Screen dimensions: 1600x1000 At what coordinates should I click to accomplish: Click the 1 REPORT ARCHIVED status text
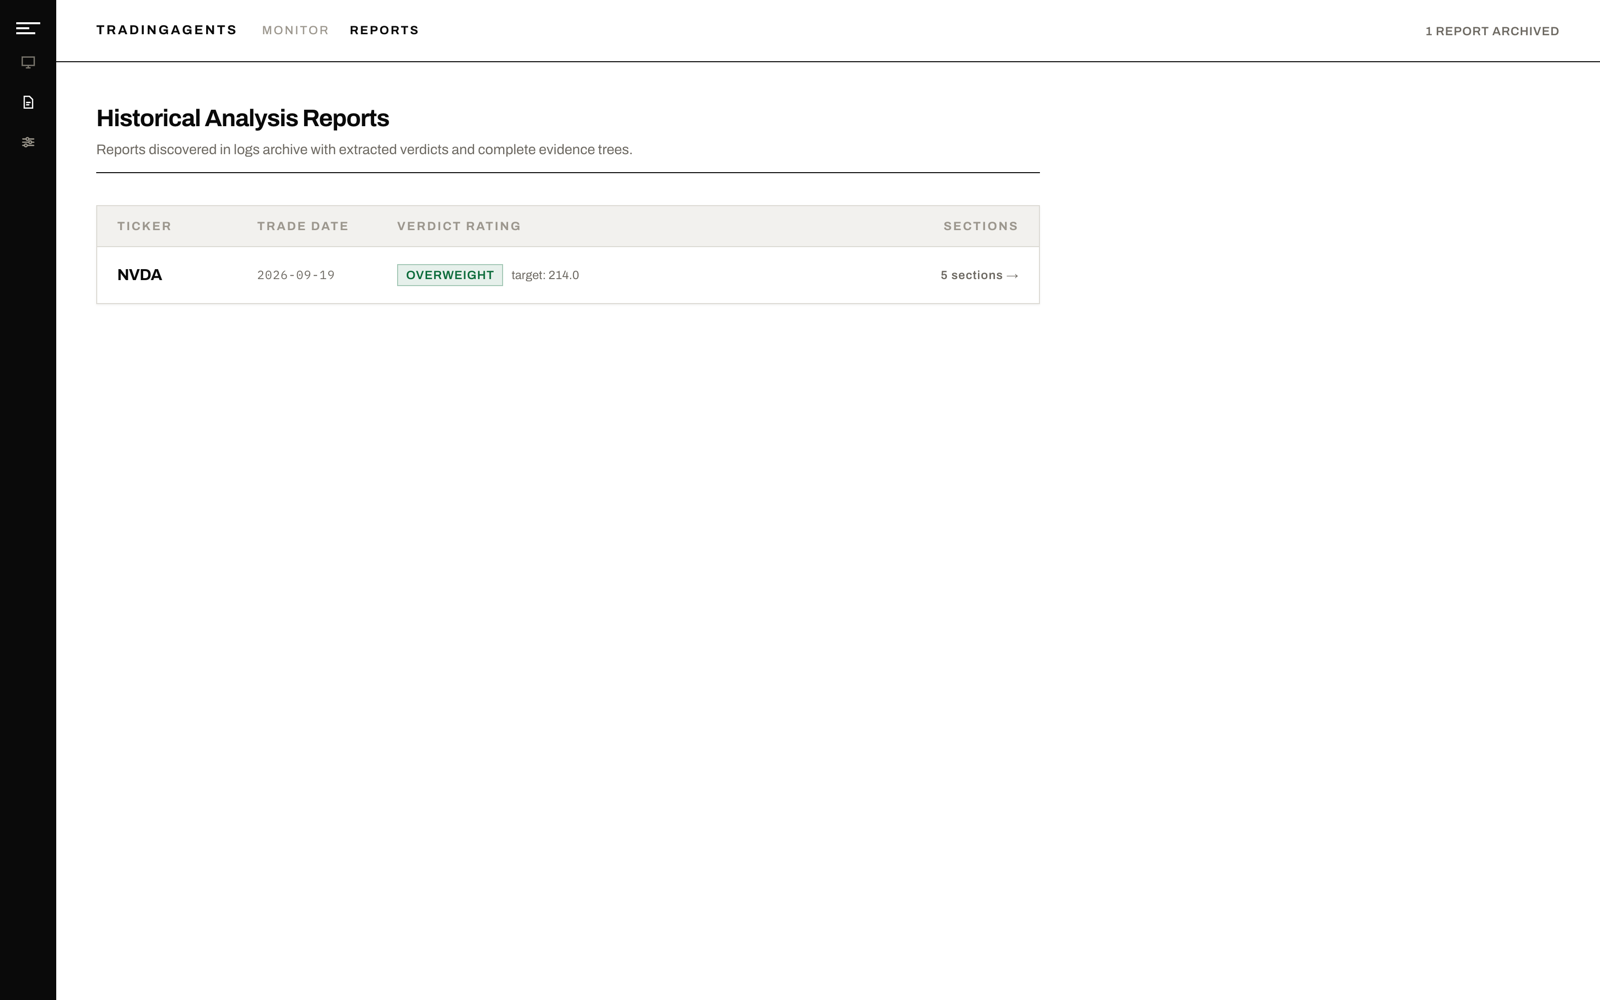point(1492,31)
